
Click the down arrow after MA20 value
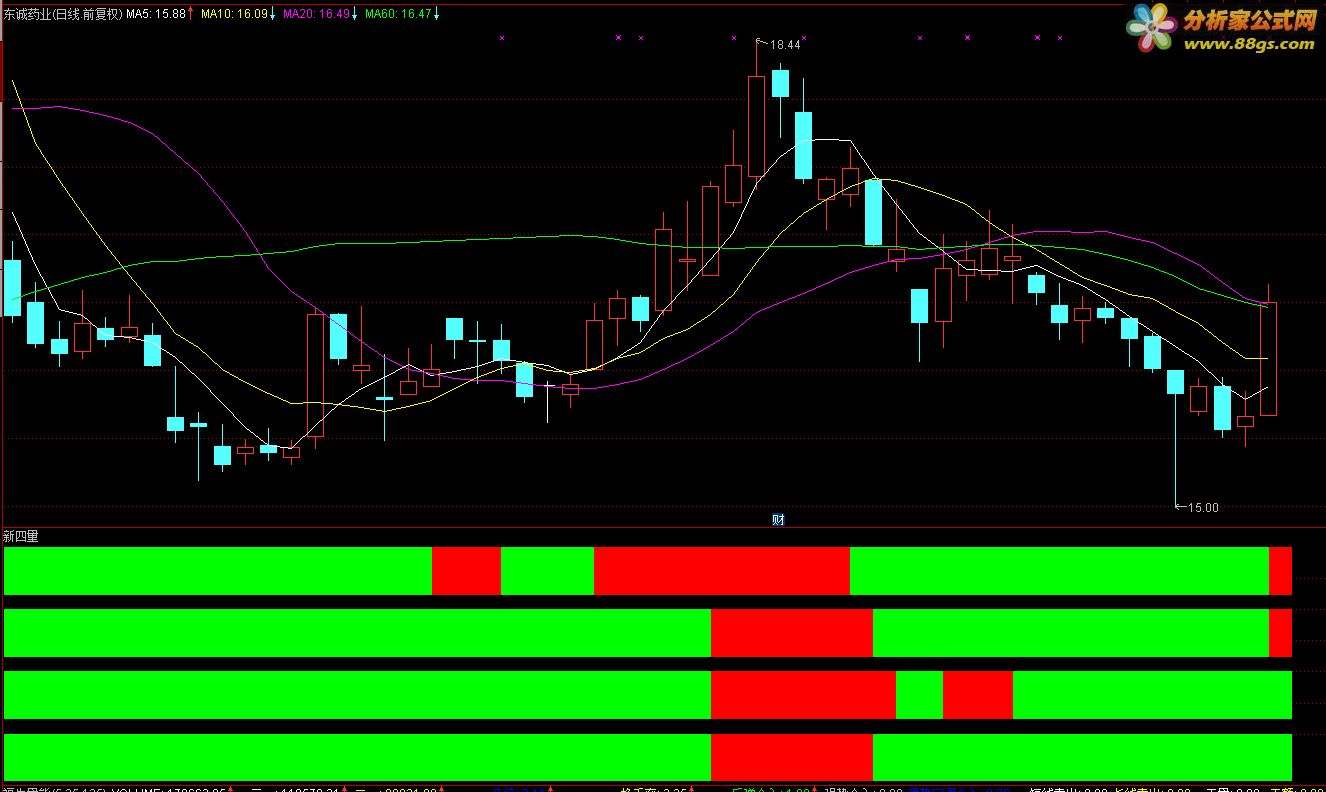click(354, 14)
